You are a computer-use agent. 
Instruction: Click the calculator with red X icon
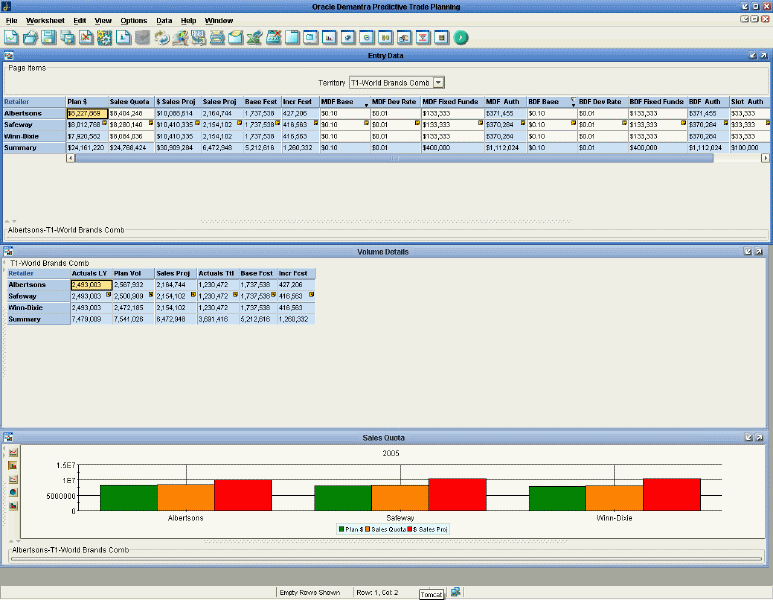tap(274, 37)
